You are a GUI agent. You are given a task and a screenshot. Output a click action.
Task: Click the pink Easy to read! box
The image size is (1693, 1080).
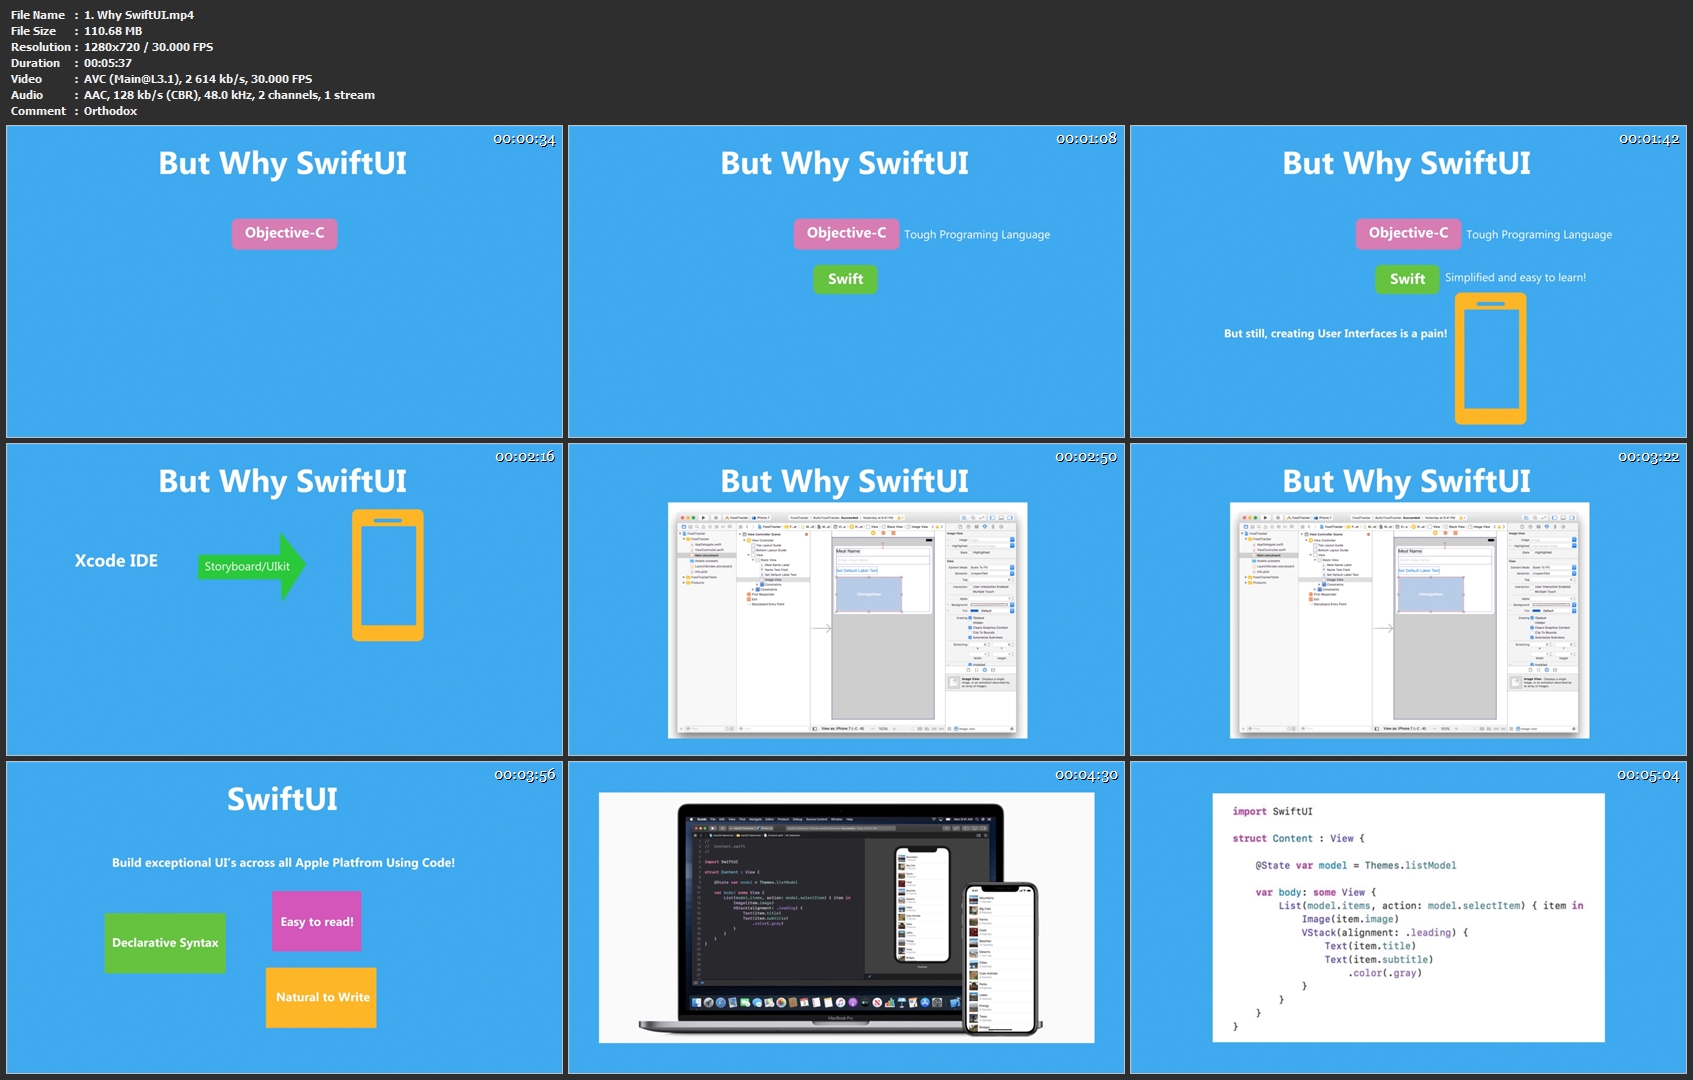point(316,921)
